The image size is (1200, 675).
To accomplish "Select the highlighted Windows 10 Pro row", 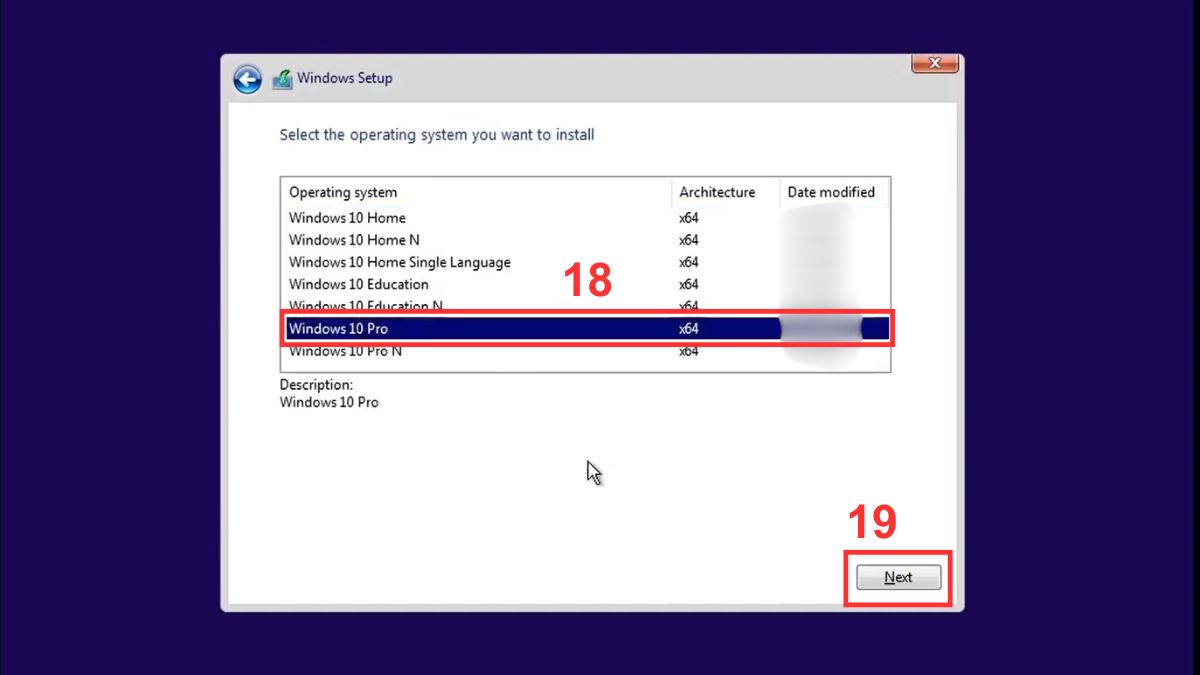I will (x=585, y=328).
